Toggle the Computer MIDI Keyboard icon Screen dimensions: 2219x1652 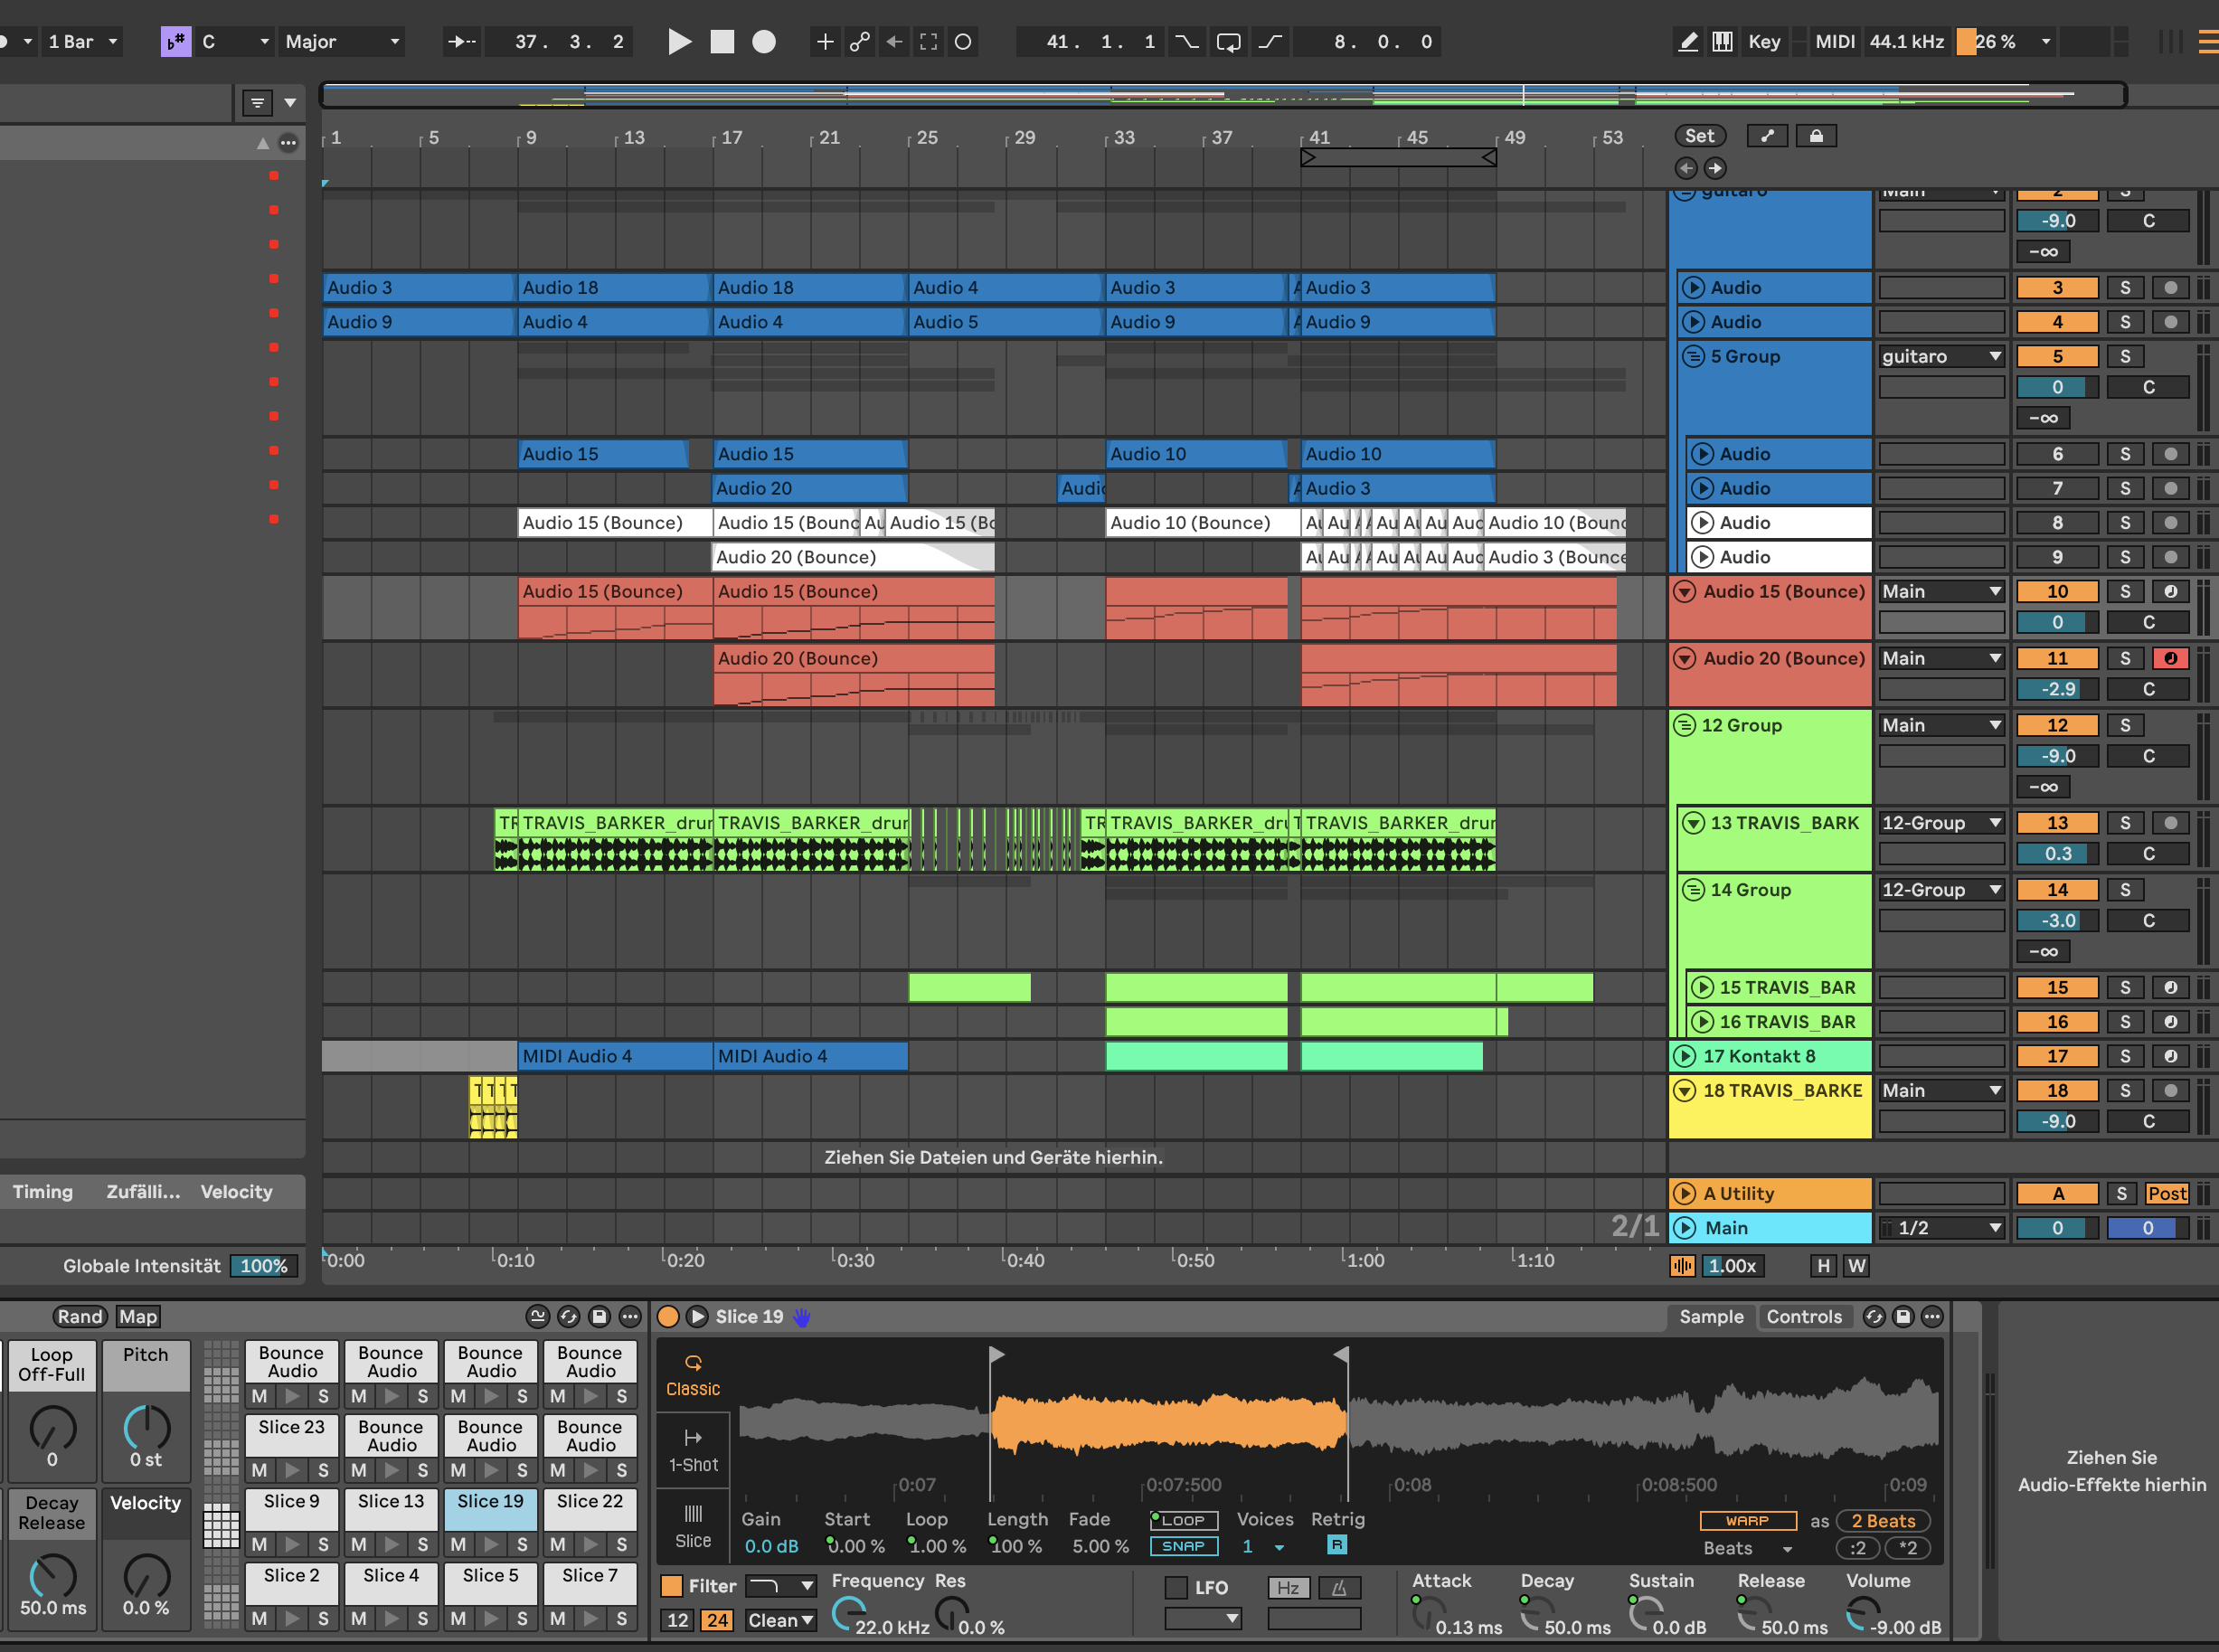click(x=1722, y=41)
